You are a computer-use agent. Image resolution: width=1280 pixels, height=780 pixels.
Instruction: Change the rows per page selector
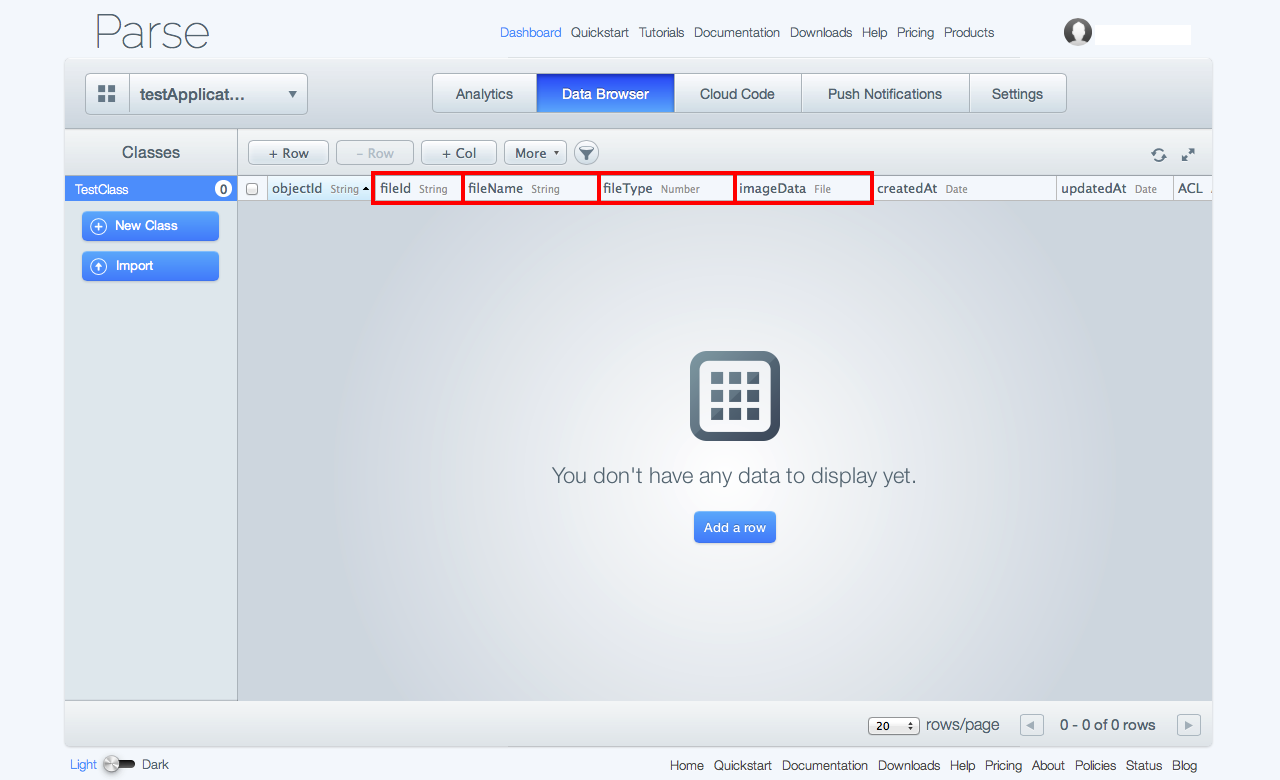pyautogui.click(x=894, y=726)
